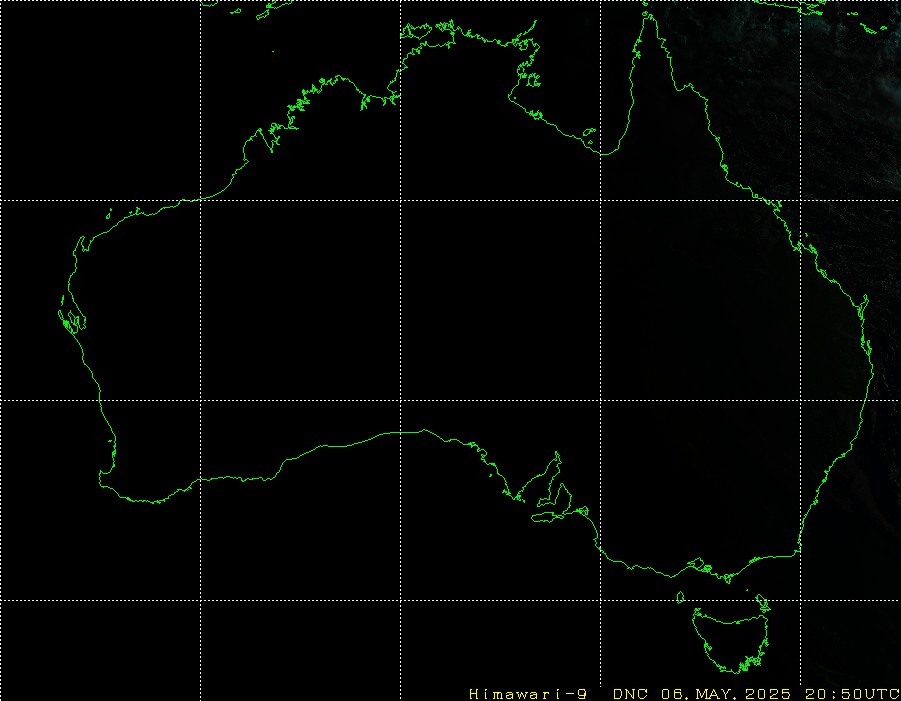Viewport: 901px width, 701px height.
Task: Click the "DNC" product code text
Action: click(x=630, y=694)
